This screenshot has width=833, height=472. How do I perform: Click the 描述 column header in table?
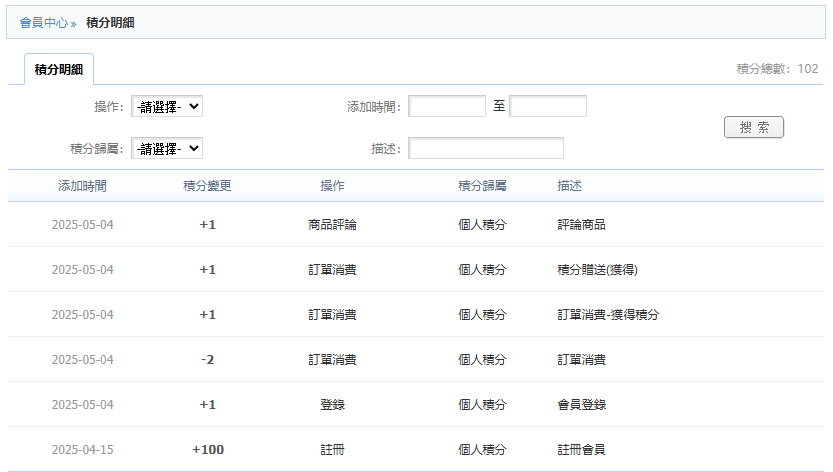pyautogui.click(x=570, y=186)
